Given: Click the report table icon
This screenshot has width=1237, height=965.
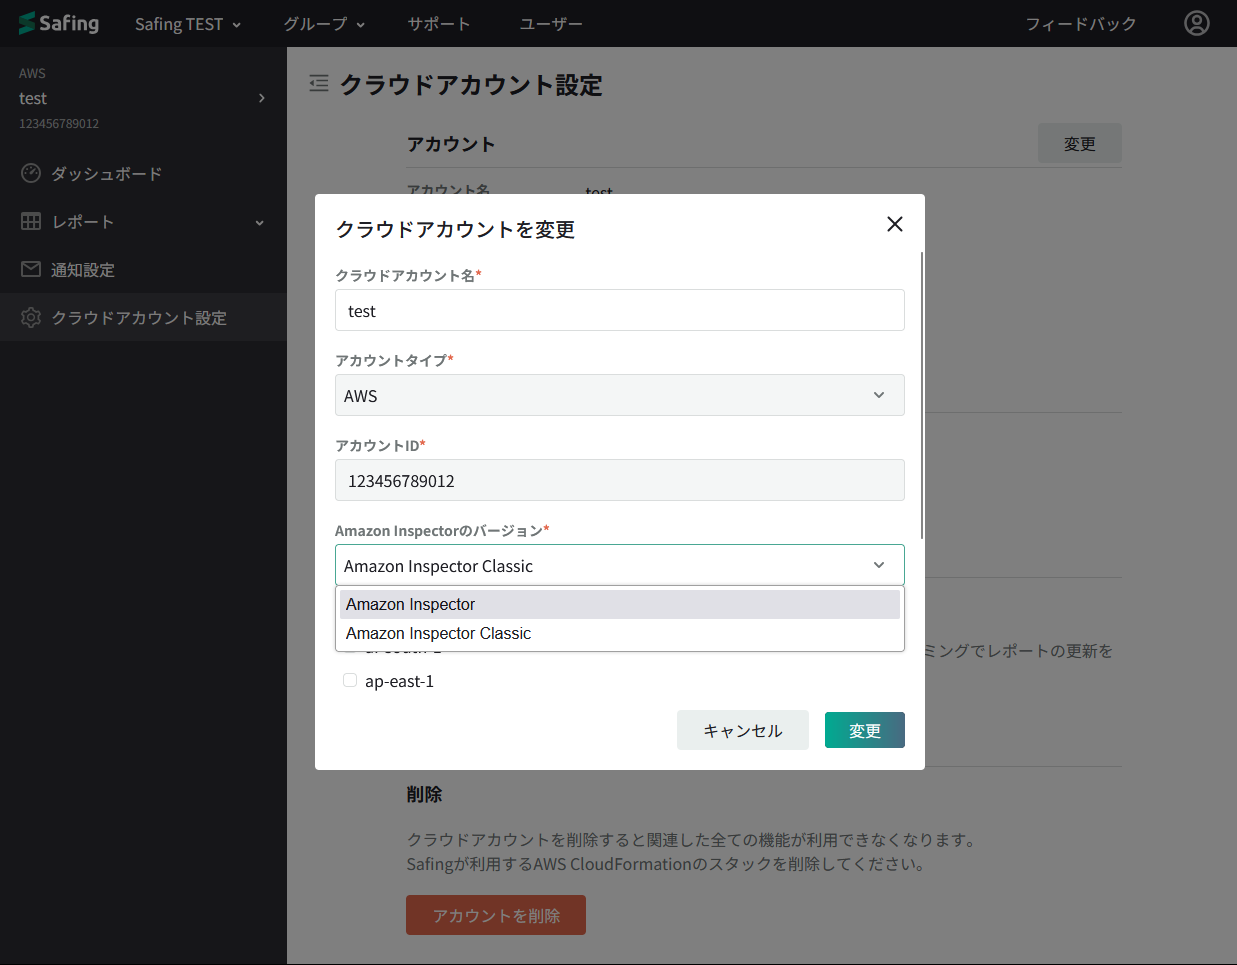Looking at the screenshot, I should click(x=31, y=221).
